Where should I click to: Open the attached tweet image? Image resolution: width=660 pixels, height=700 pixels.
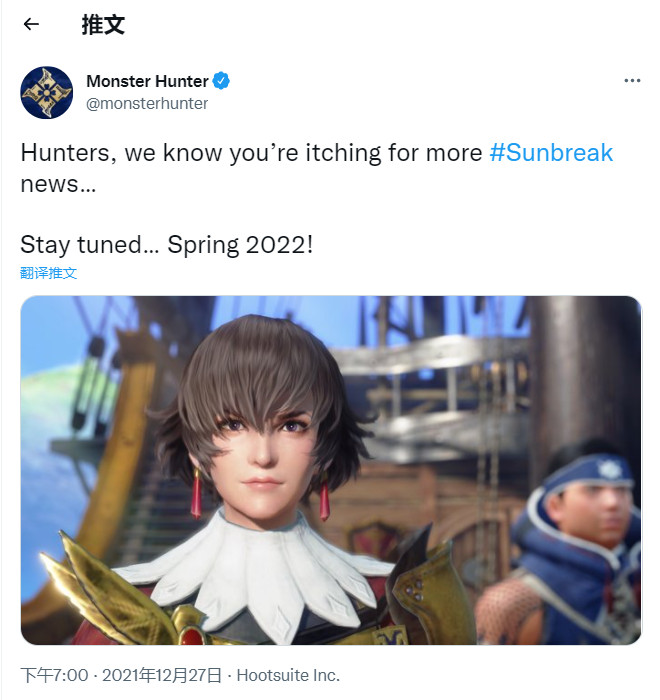[x=331, y=470]
